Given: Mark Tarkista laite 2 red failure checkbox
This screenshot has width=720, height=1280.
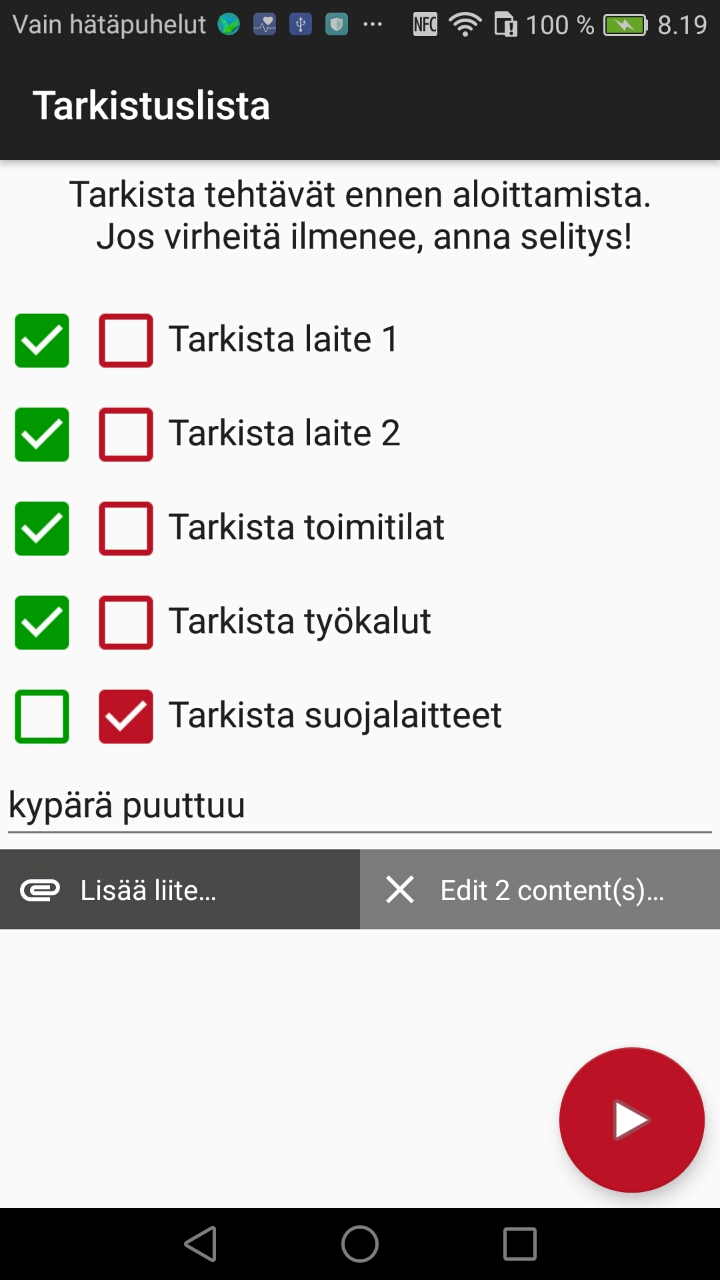Looking at the screenshot, I should click(x=126, y=435).
